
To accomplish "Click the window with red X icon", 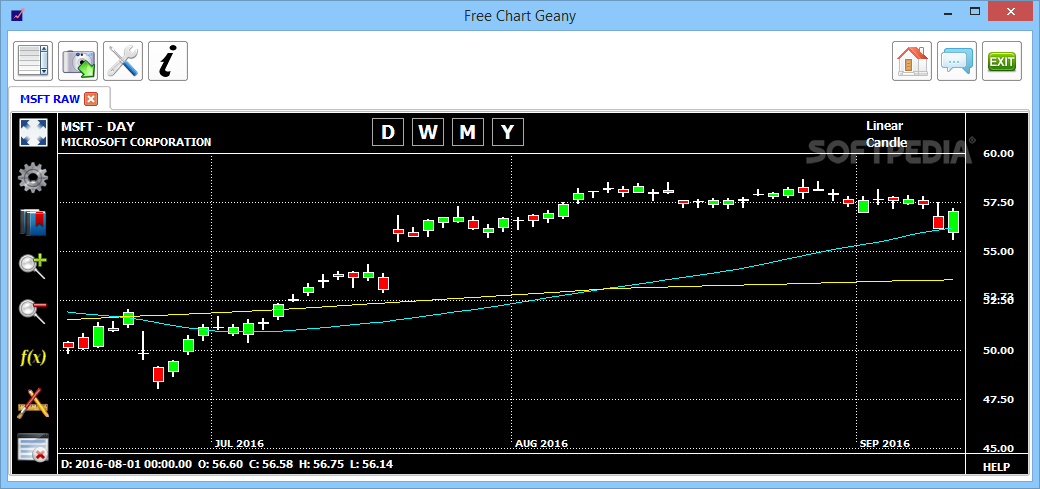I will tap(33, 448).
